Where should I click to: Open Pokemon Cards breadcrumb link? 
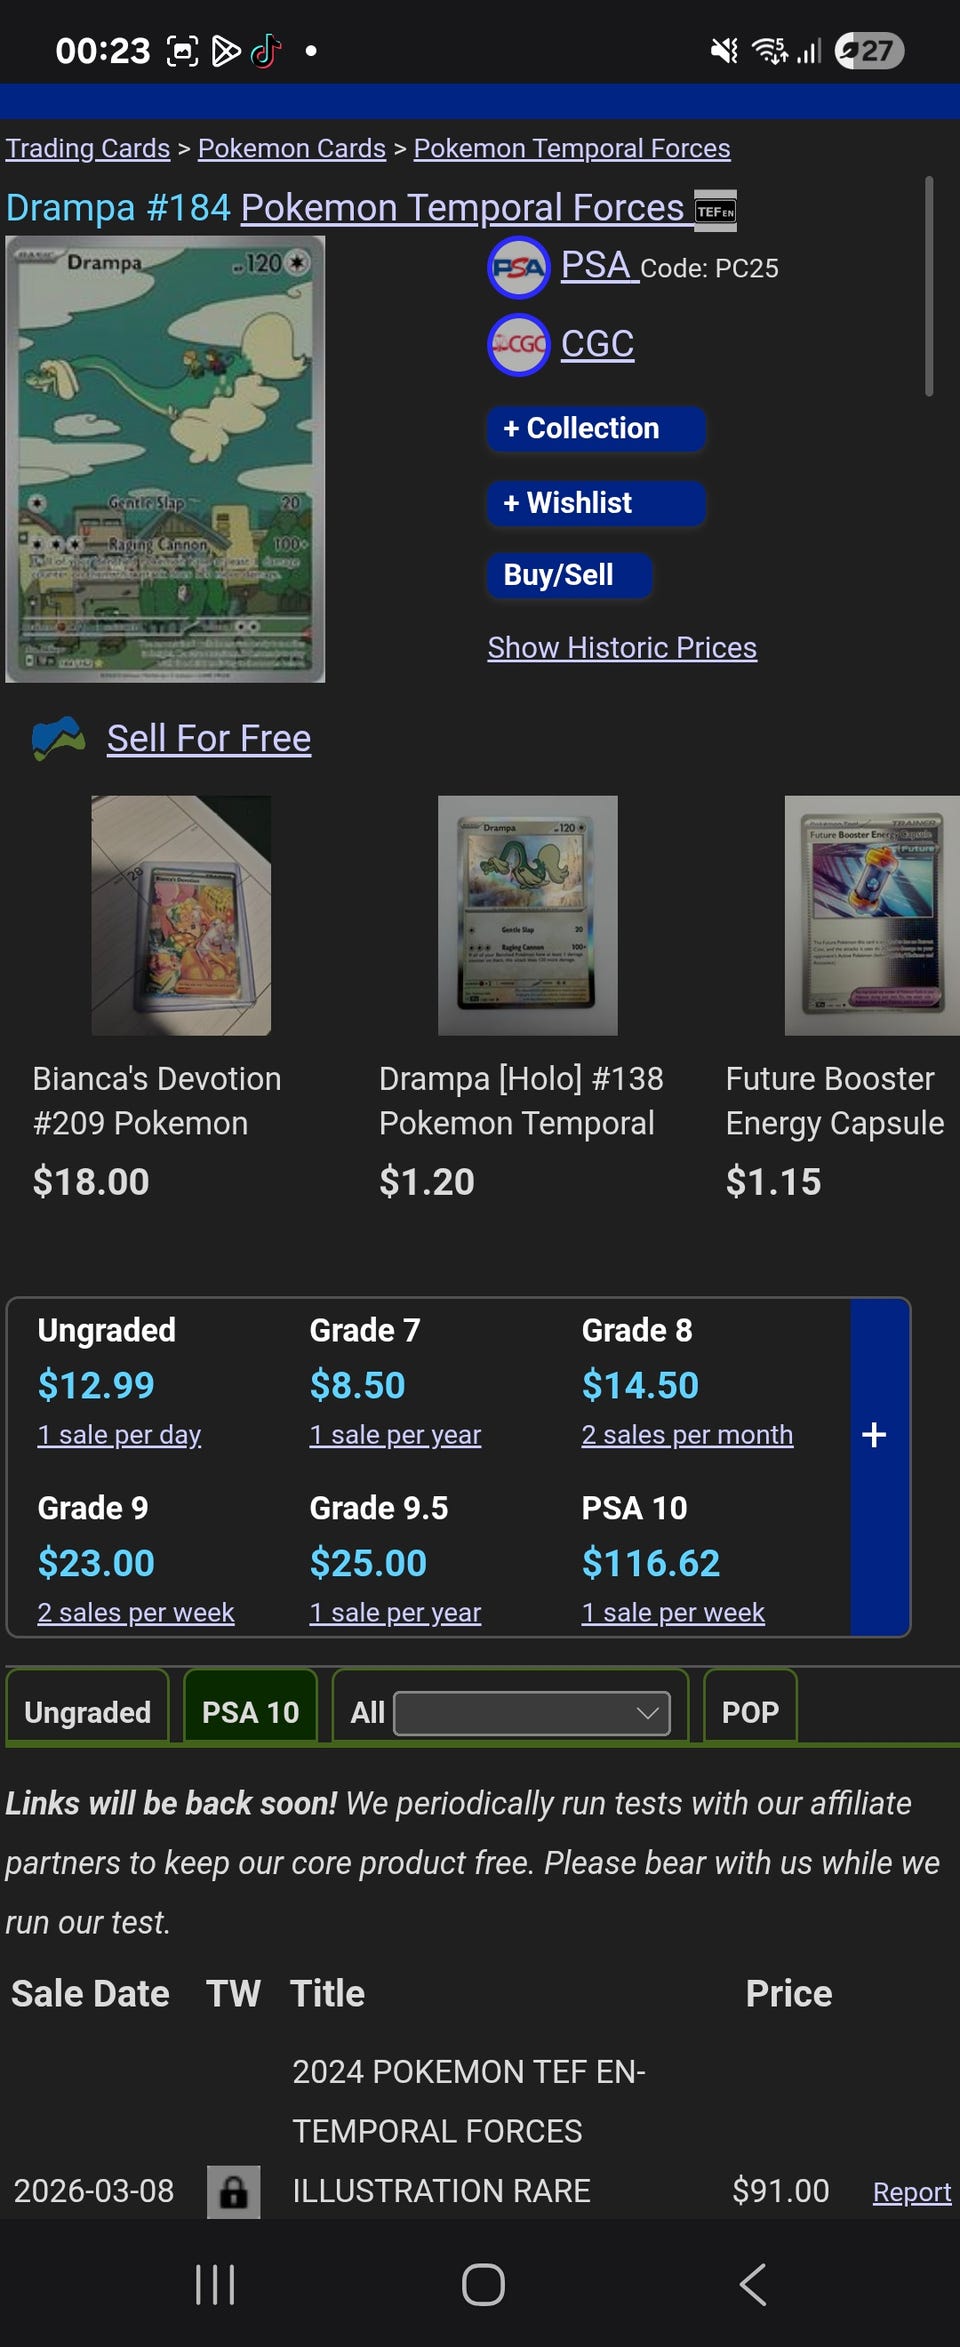click(291, 148)
